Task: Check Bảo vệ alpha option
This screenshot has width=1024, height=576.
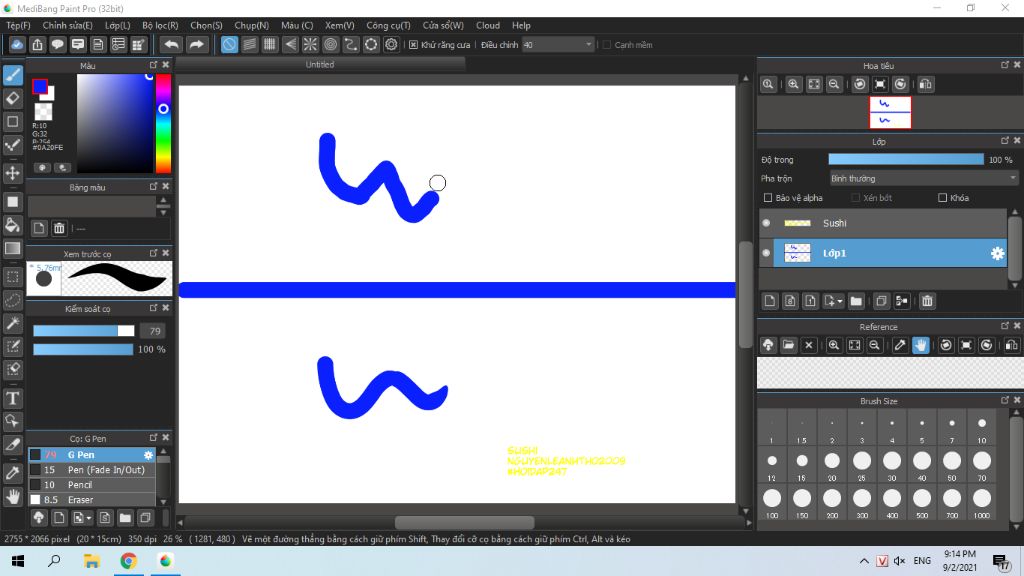Action: click(x=768, y=198)
